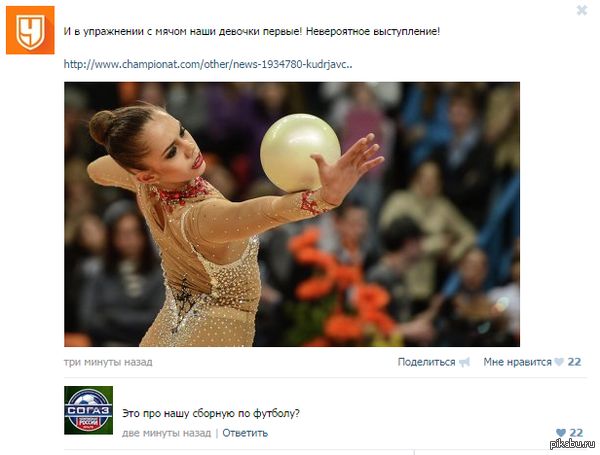This screenshot has width=600, height=455.
Task: Click the 'Поделиться' share link
Action: click(426, 362)
